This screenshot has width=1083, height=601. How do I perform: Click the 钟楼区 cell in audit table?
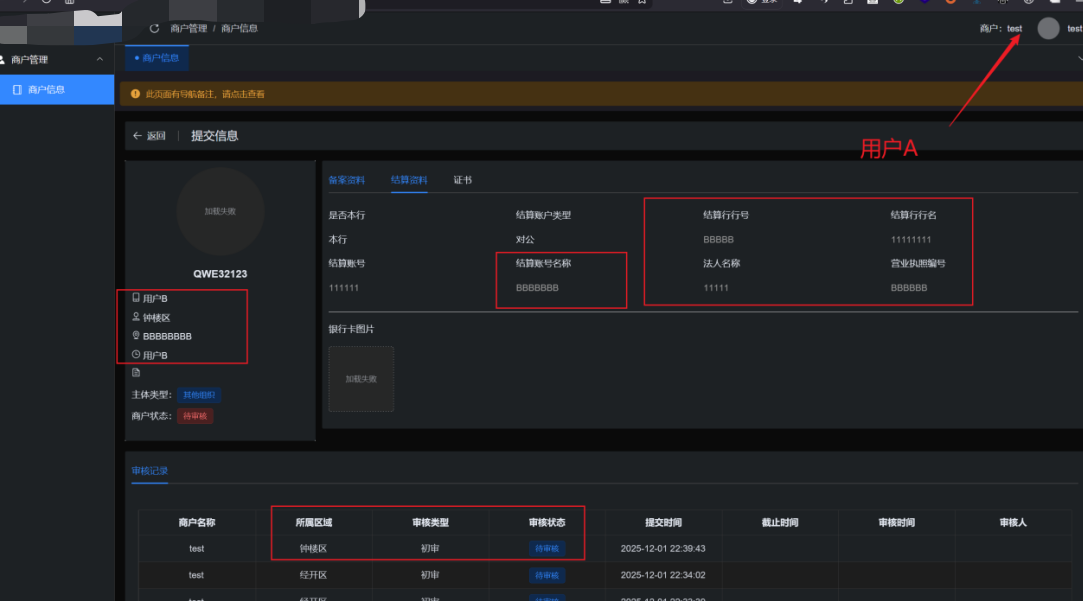coord(314,548)
